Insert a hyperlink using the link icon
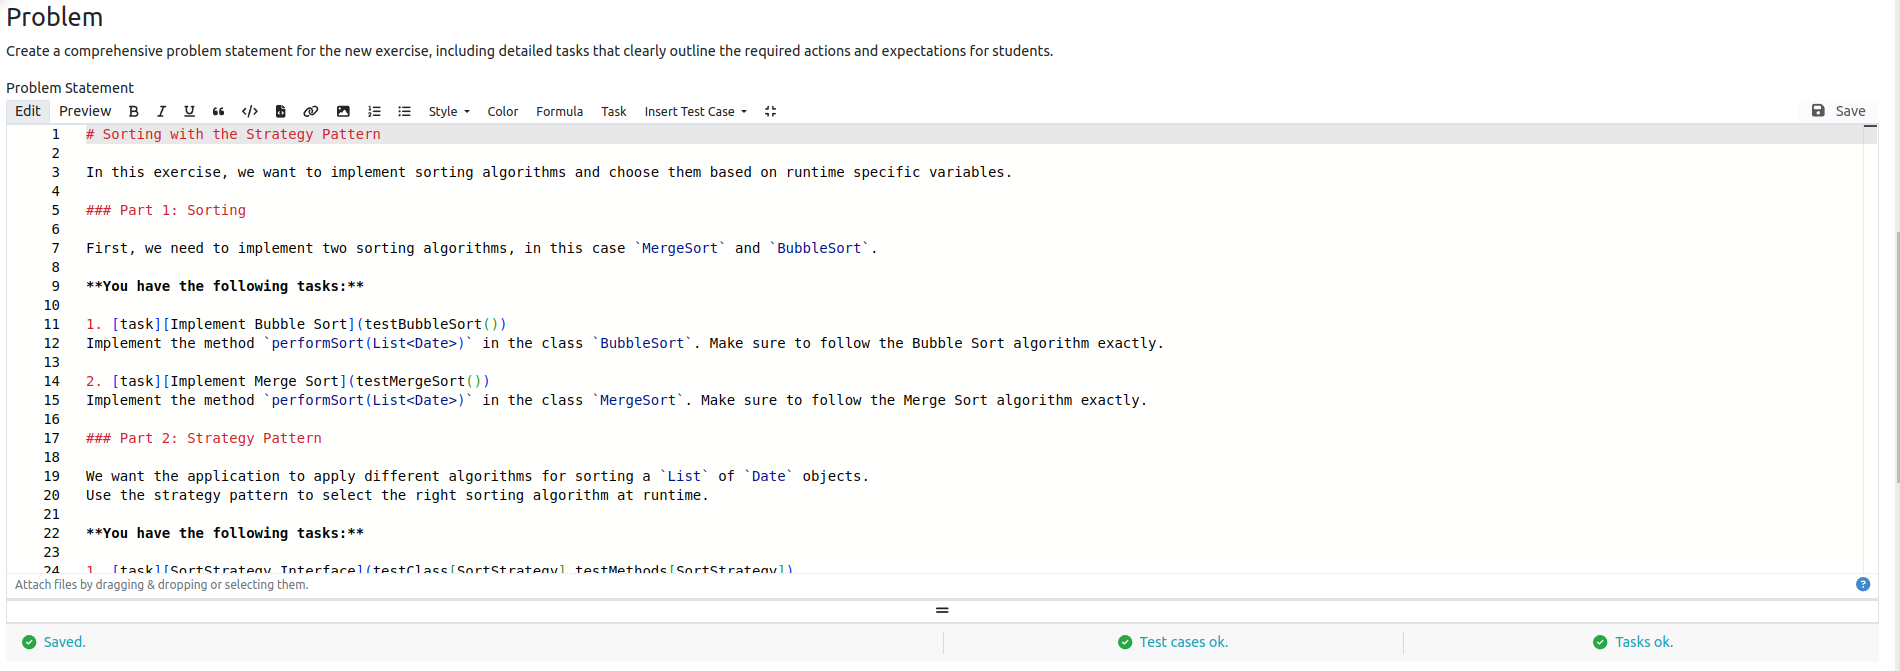The image size is (1900, 671). (x=311, y=112)
